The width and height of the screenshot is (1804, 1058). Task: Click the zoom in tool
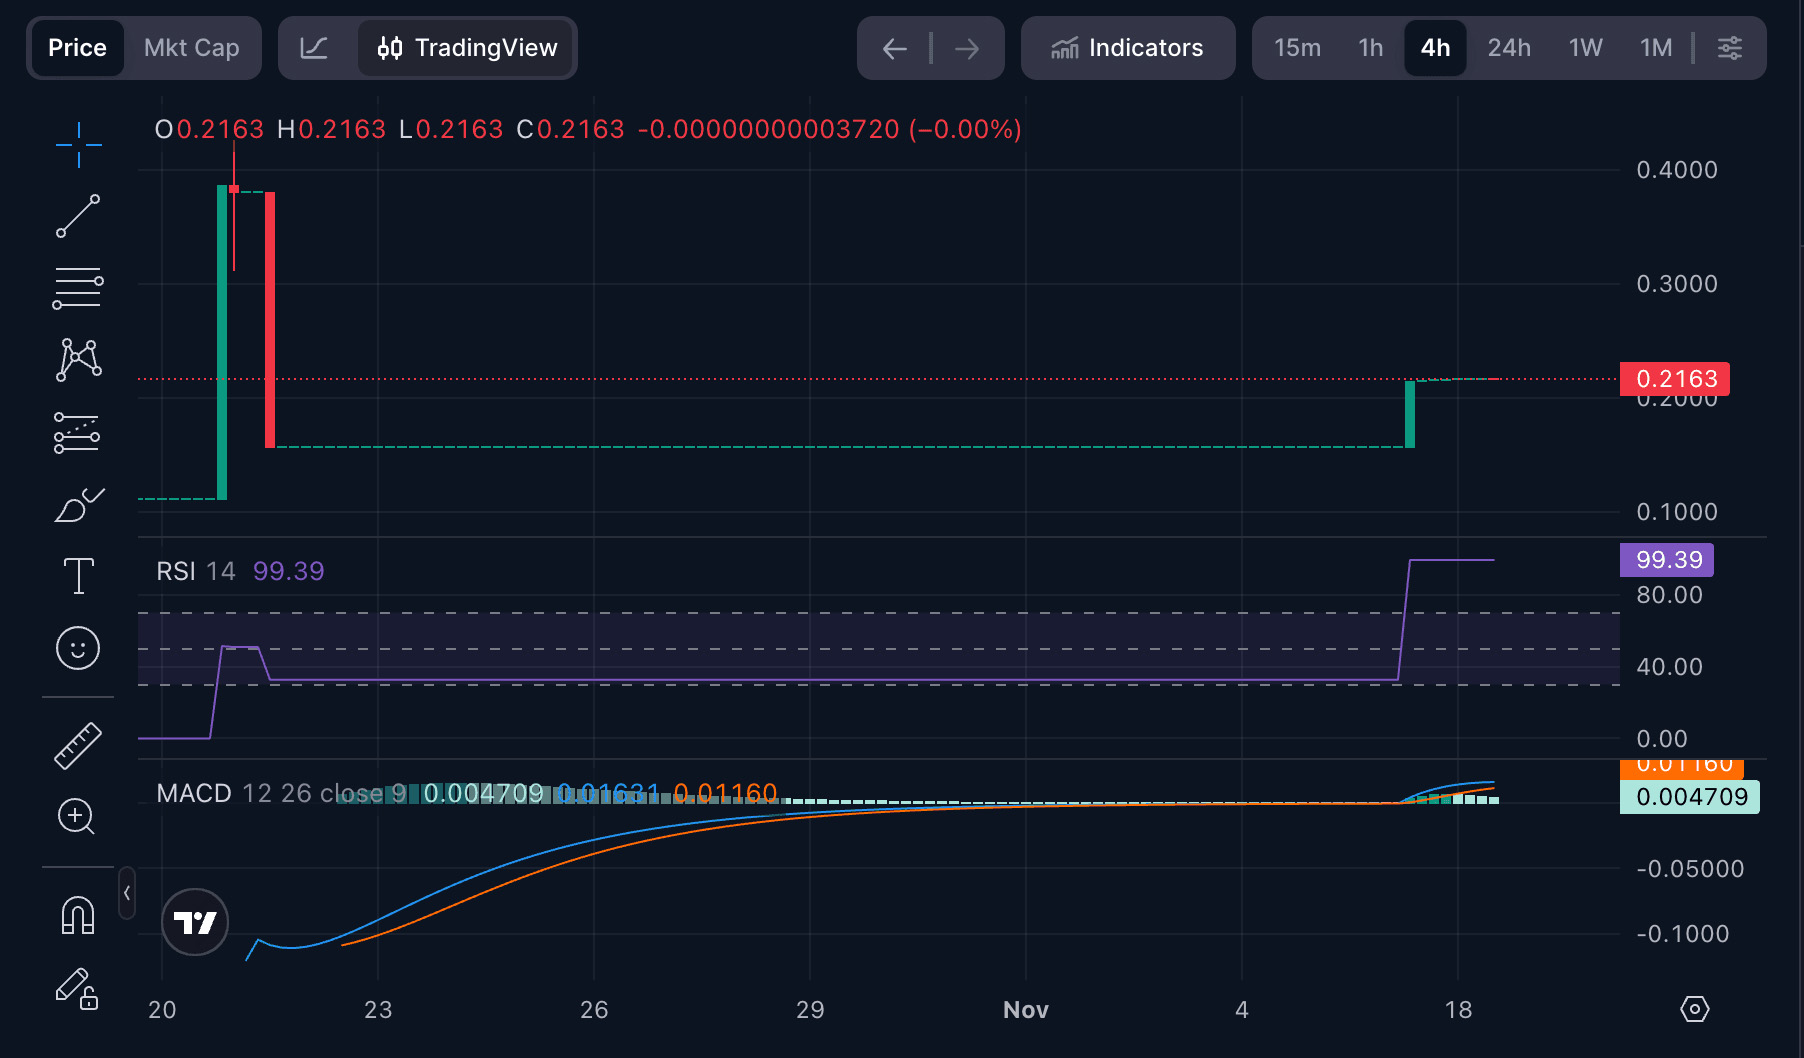tap(76, 817)
